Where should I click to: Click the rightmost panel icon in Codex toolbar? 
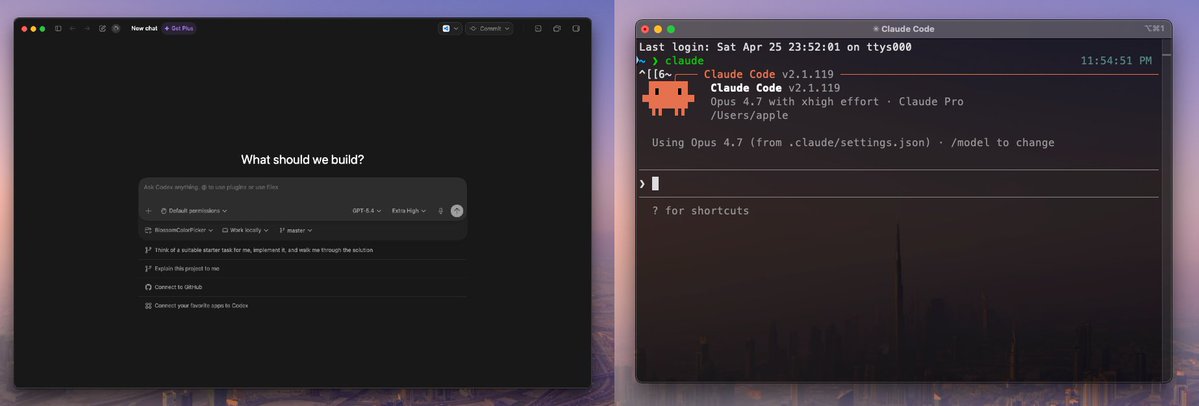tap(576, 28)
